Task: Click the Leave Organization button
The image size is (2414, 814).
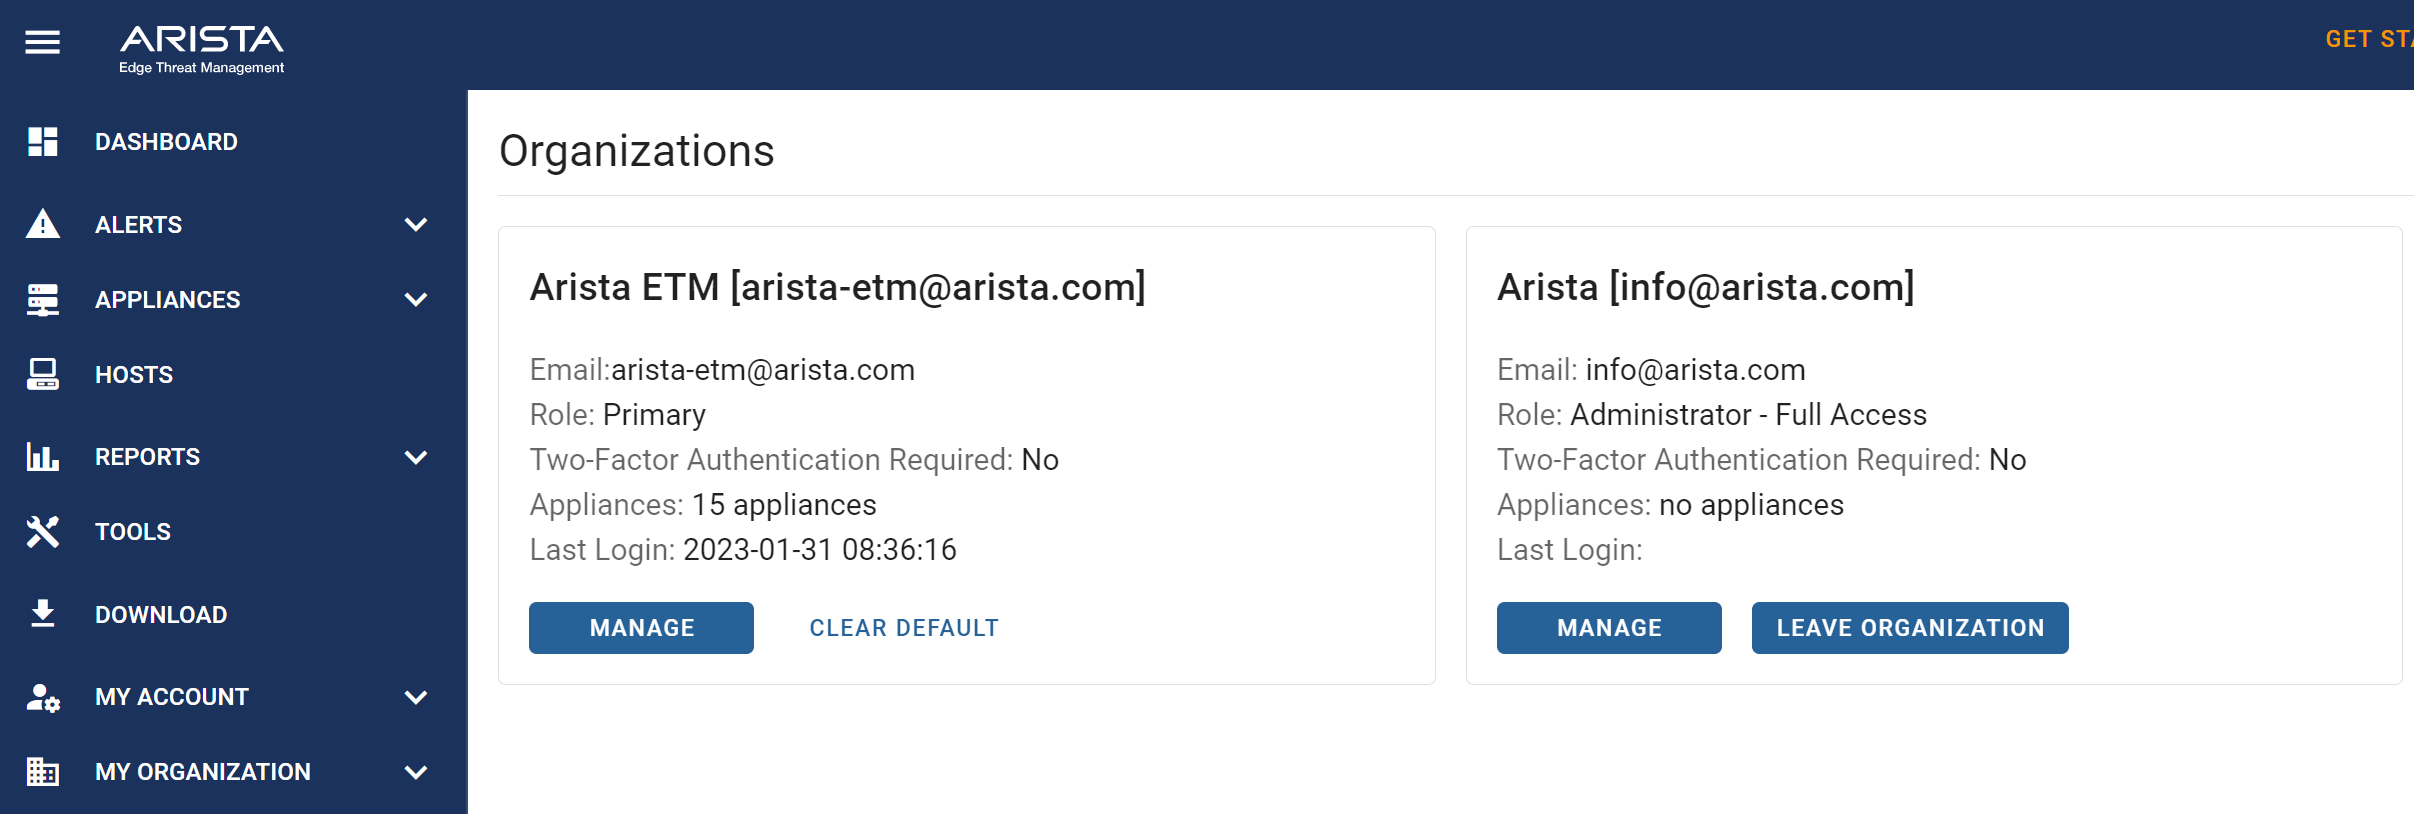Action: pos(1910,628)
